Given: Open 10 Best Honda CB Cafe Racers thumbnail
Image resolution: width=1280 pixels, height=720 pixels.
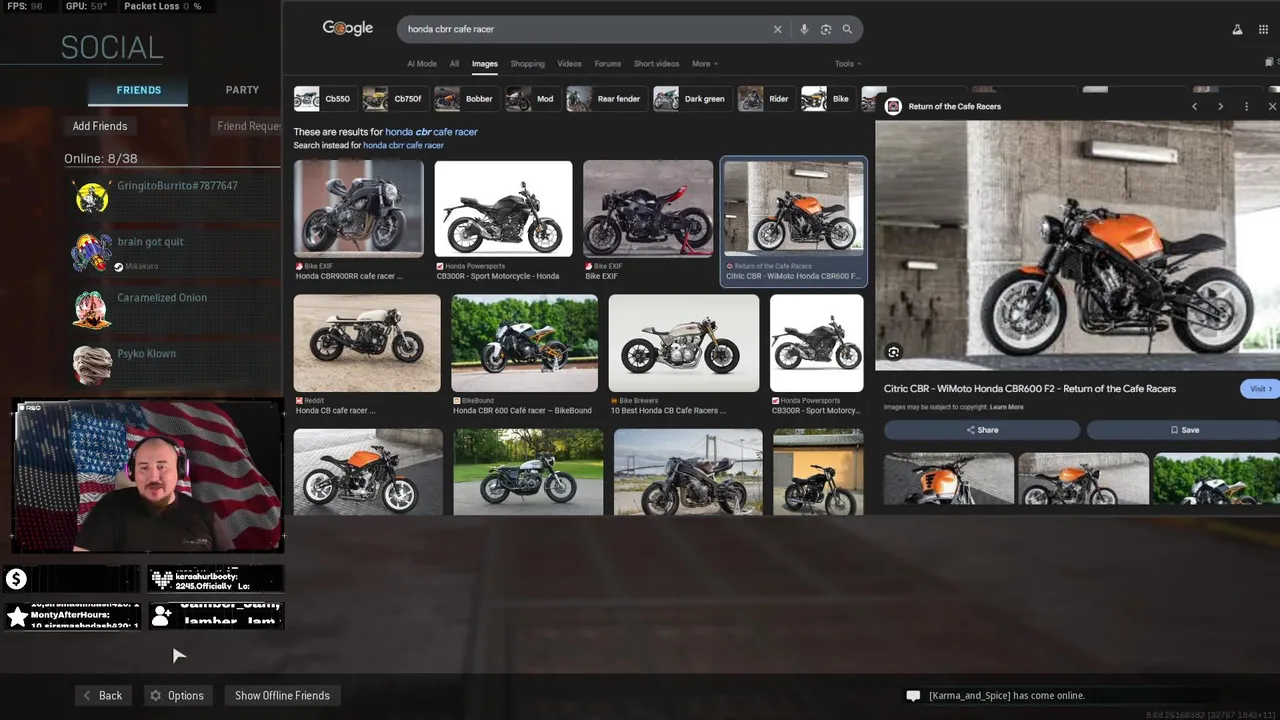Looking at the screenshot, I should point(683,343).
